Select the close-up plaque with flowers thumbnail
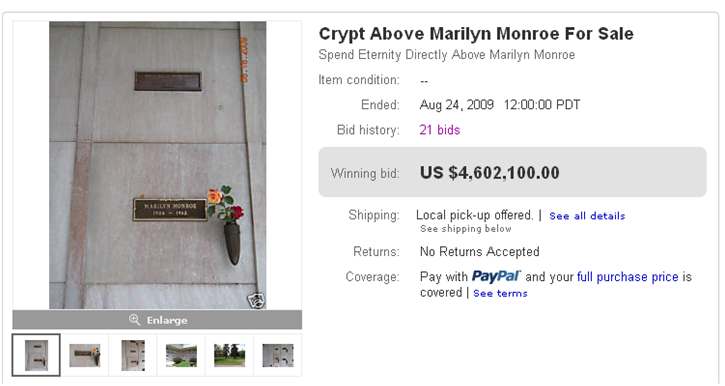The image size is (725, 386). click(85, 355)
